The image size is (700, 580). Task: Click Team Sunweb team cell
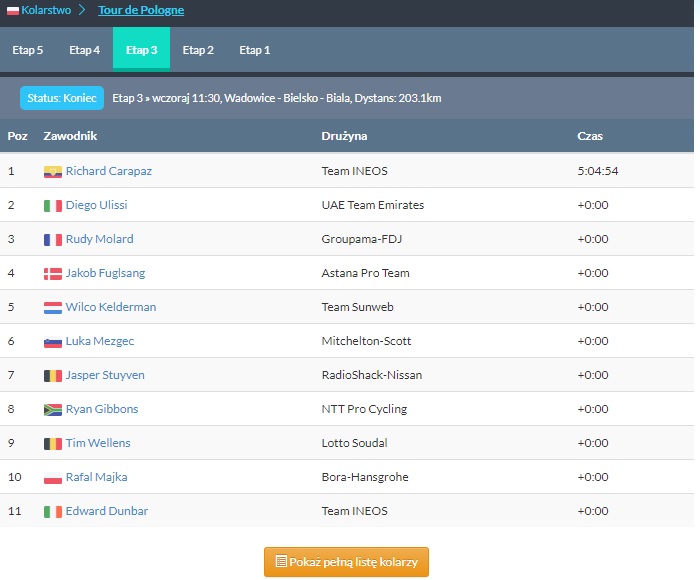358,307
